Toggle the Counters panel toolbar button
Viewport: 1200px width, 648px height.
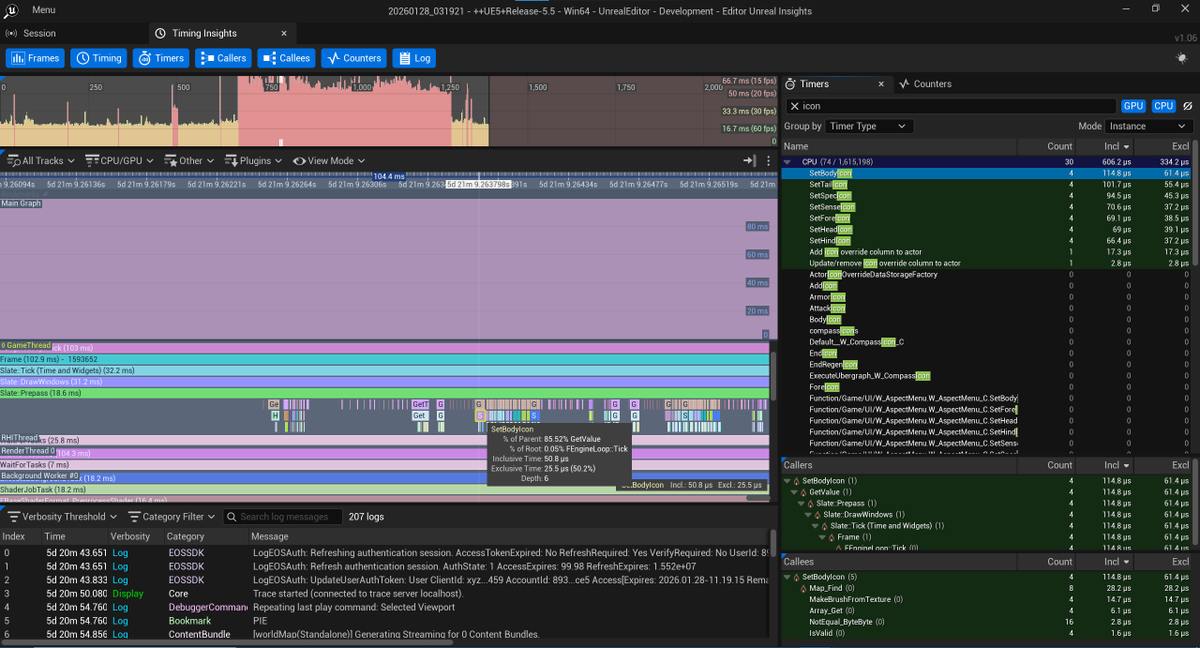pyautogui.click(x=353, y=58)
